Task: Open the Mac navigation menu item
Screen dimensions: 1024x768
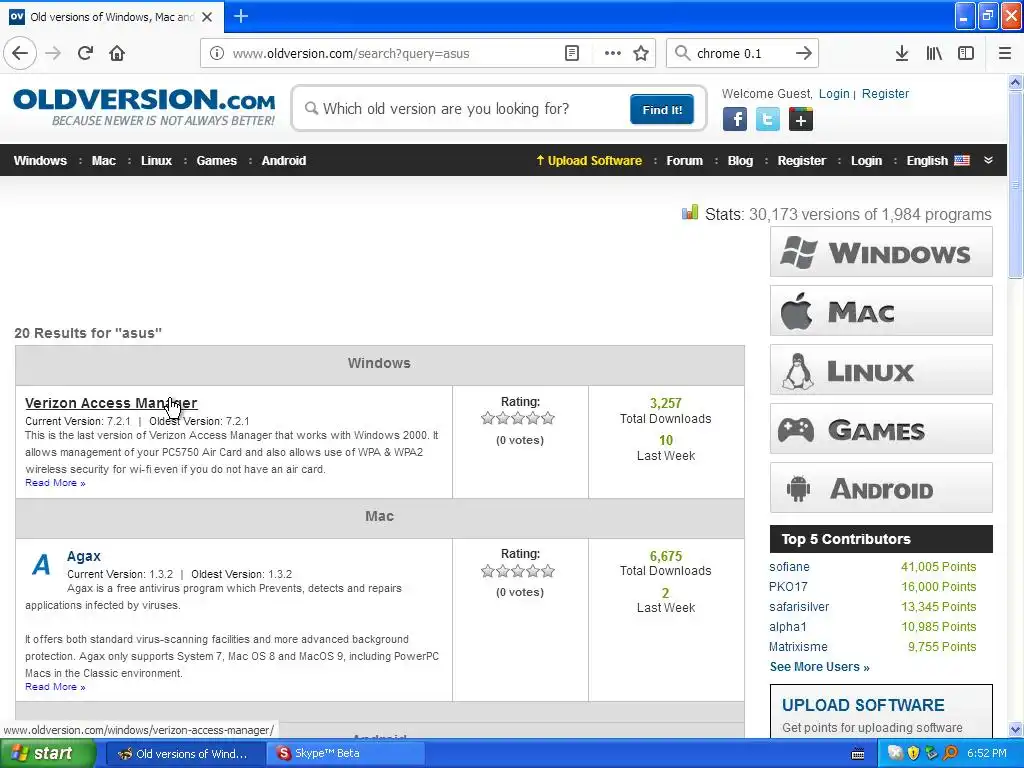Action: (x=104, y=161)
